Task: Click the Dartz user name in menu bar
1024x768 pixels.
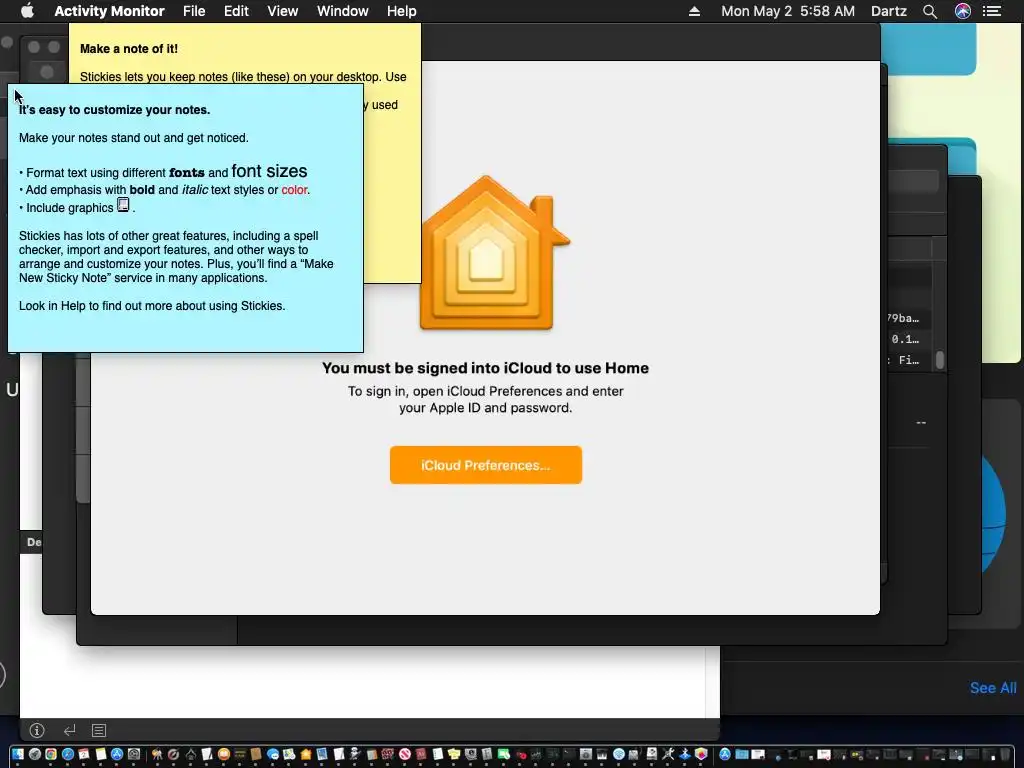Action: [x=889, y=11]
